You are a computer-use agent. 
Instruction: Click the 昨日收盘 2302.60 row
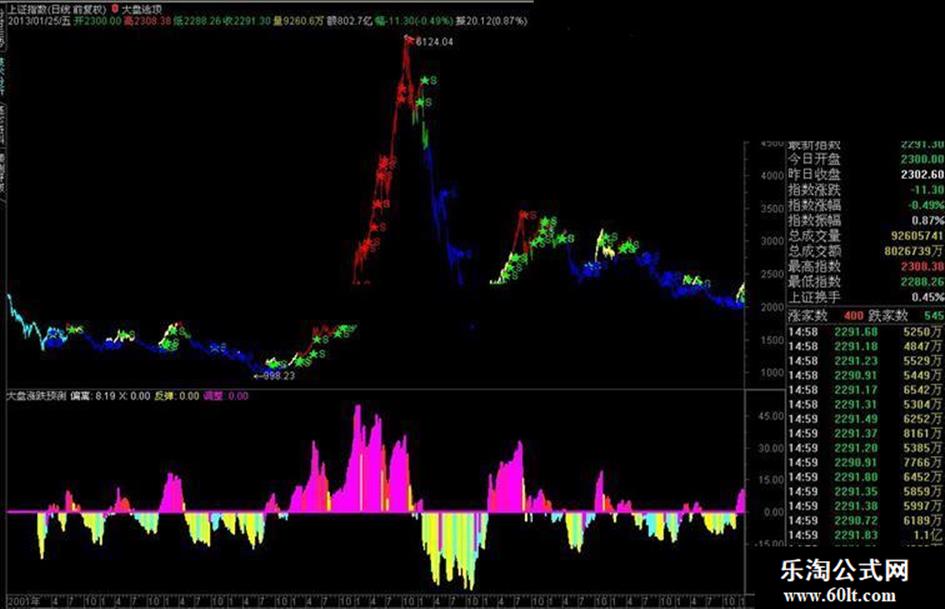[x=865, y=174]
